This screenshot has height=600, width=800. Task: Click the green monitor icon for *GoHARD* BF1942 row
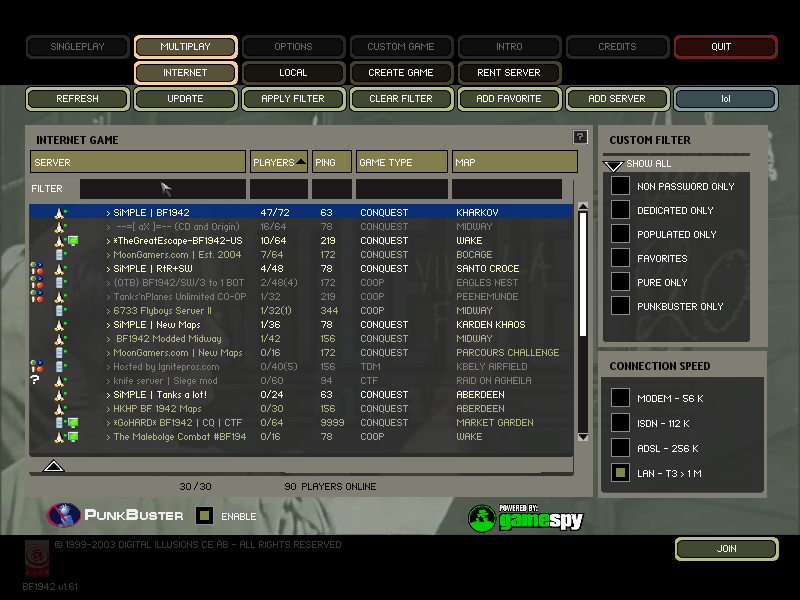point(73,422)
